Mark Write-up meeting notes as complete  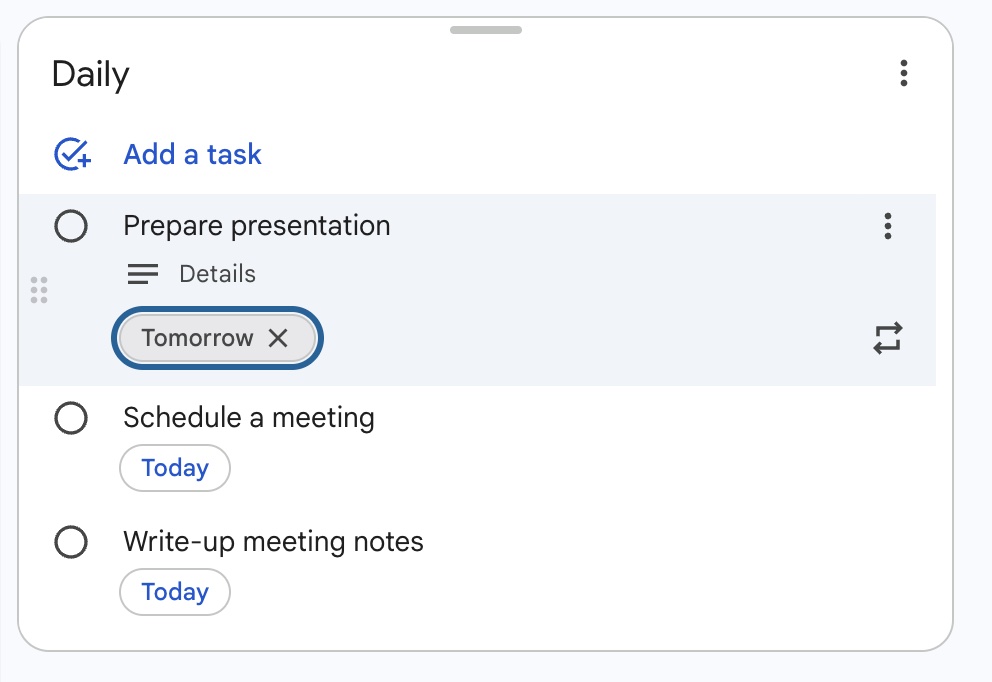pos(71,542)
